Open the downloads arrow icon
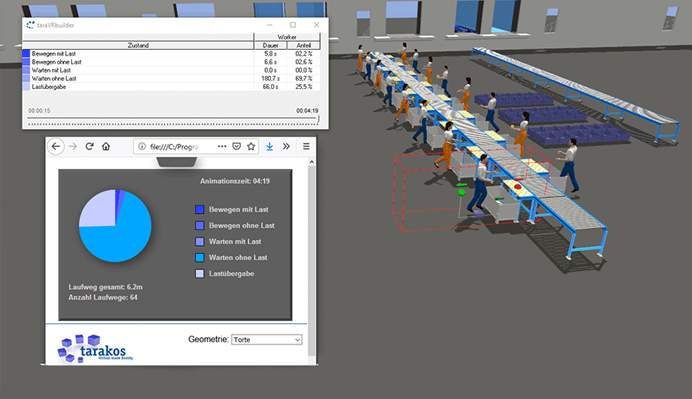692x399 pixels. point(270,146)
